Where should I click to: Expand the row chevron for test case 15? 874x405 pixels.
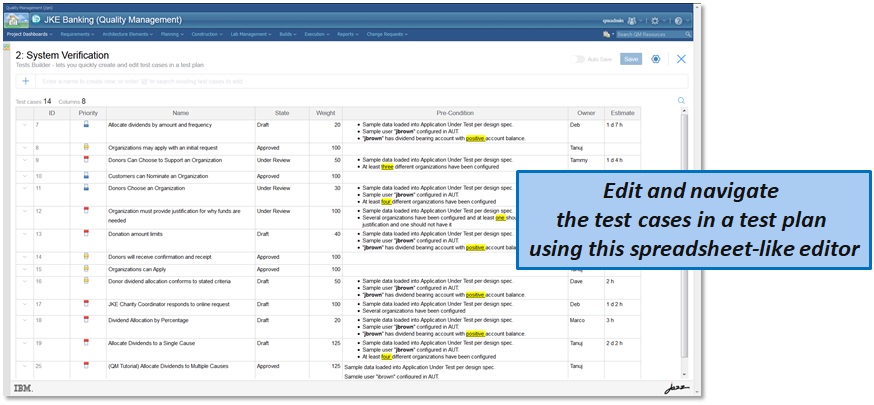(25, 269)
